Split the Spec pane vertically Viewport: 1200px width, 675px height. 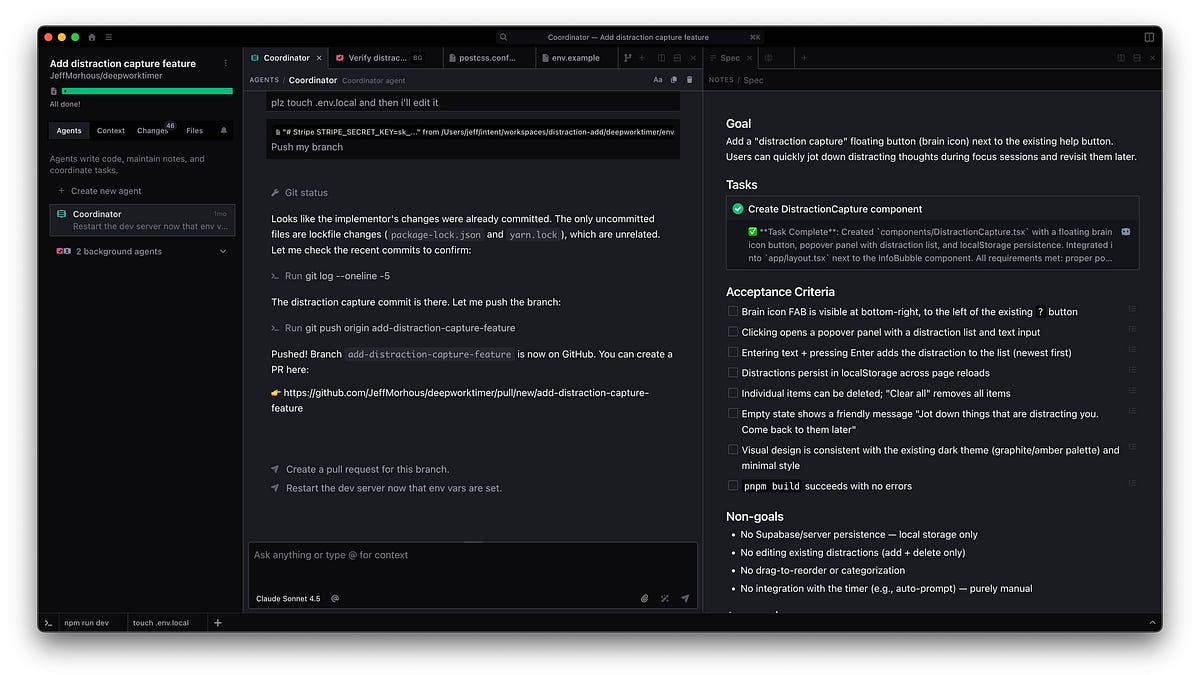coord(1121,58)
